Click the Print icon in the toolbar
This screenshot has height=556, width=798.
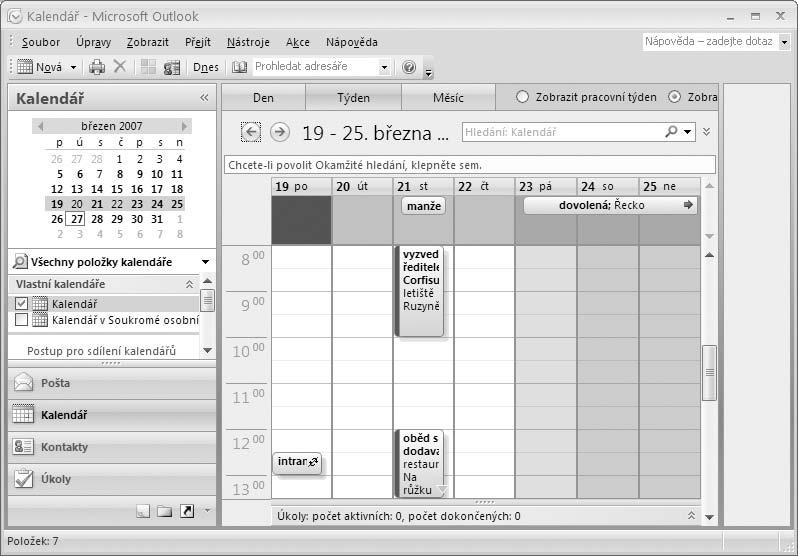[x=97, y=67]
